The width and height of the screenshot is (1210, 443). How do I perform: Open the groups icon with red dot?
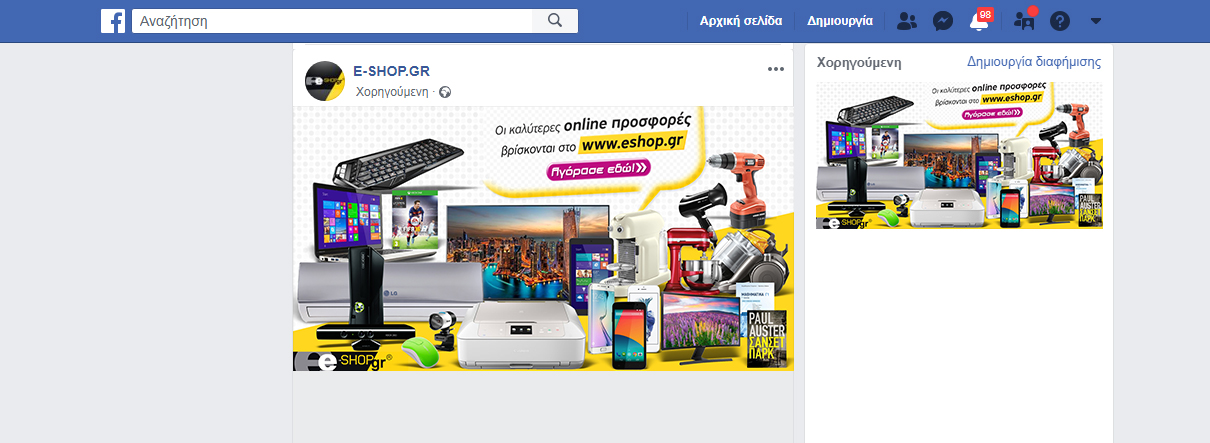1025,20
